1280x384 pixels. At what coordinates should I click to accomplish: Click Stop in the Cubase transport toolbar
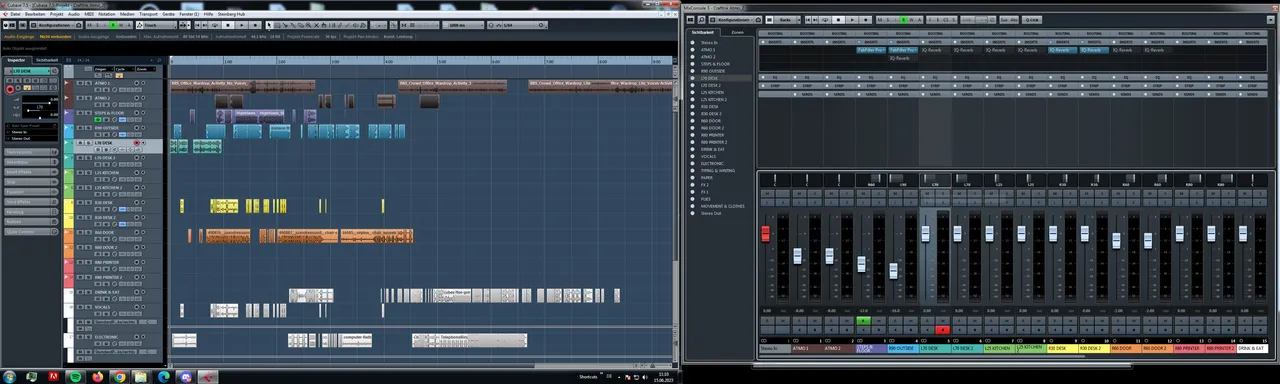tap(228, 25)
